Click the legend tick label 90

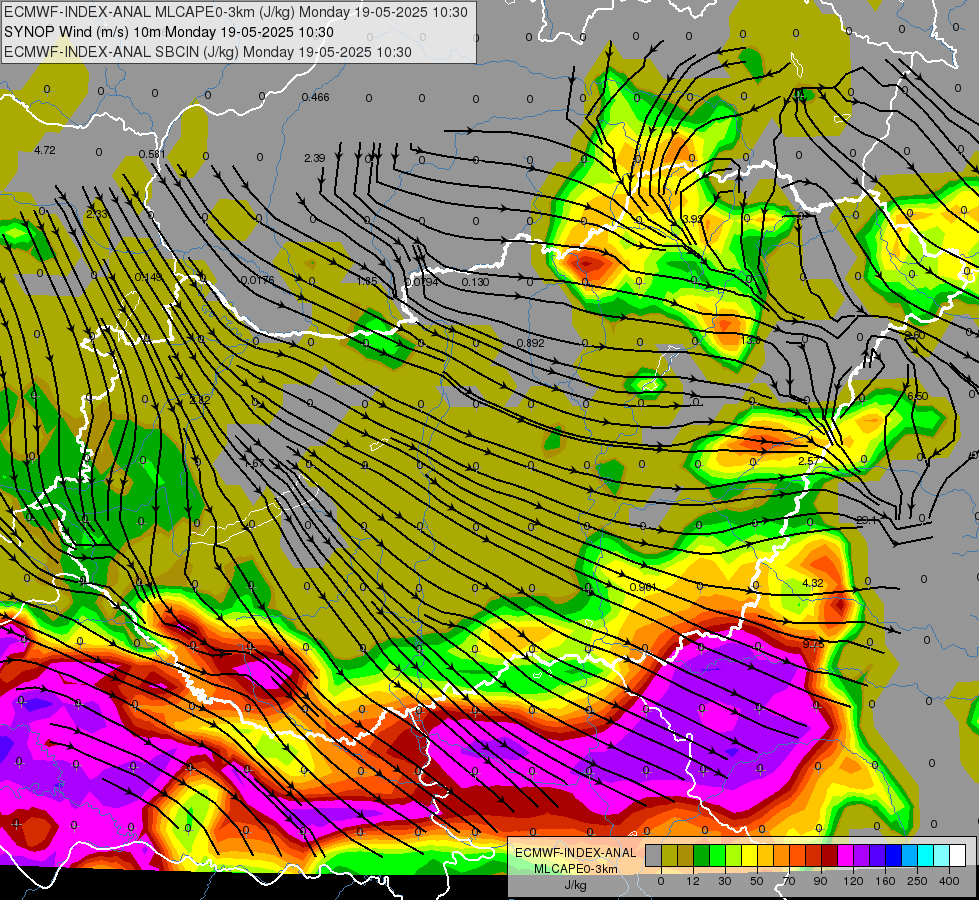820,881
